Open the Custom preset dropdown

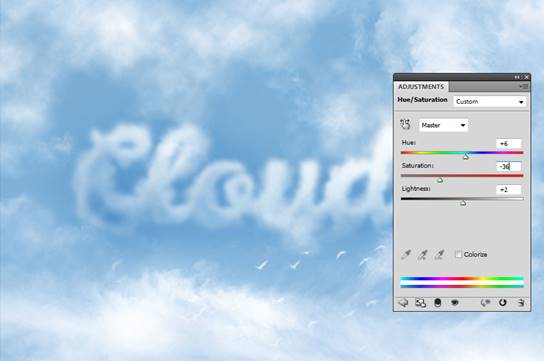pyautogui.click(x=490, y=102)
